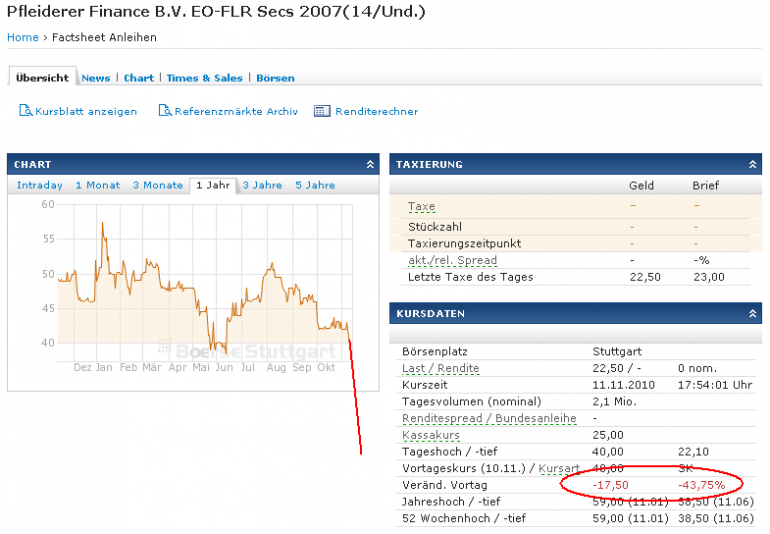Image resolution: width=770 pixels, height=534 pixels.
Task: Click the 52 Wochentief value 38,50 (11.06)
Action: 716,519
